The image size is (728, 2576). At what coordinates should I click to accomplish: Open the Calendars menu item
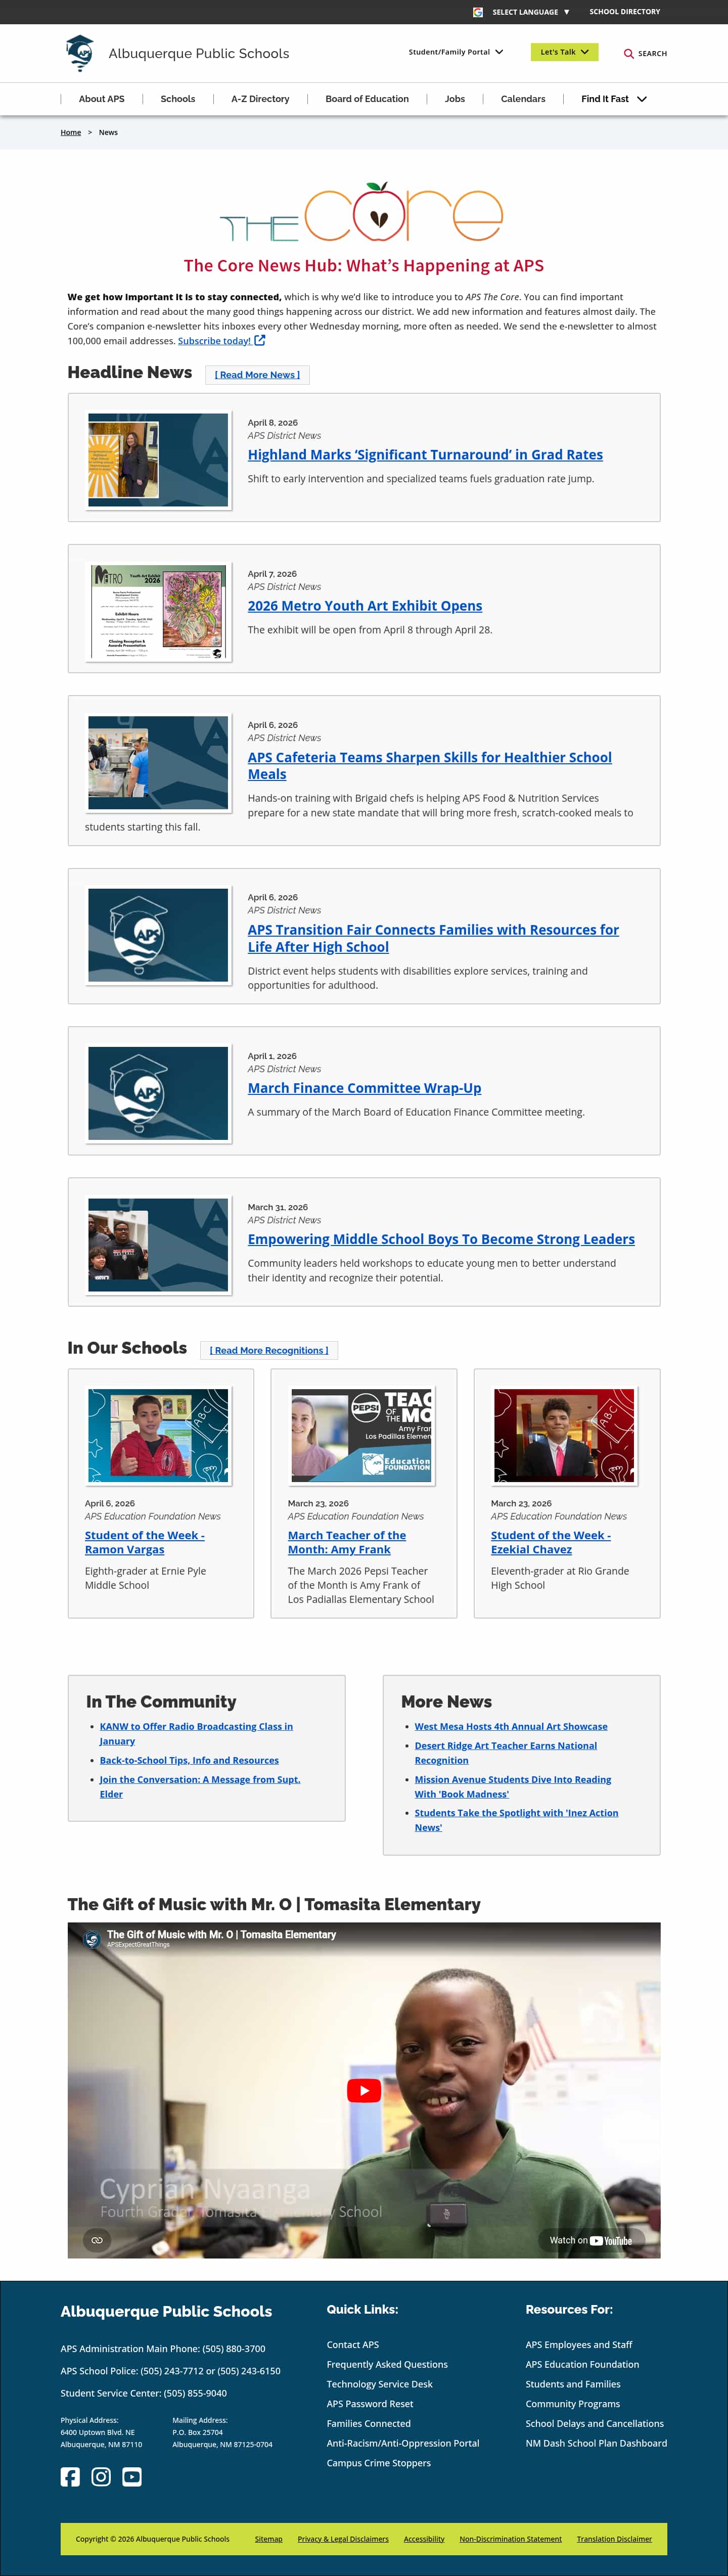[x=523, y=99]
